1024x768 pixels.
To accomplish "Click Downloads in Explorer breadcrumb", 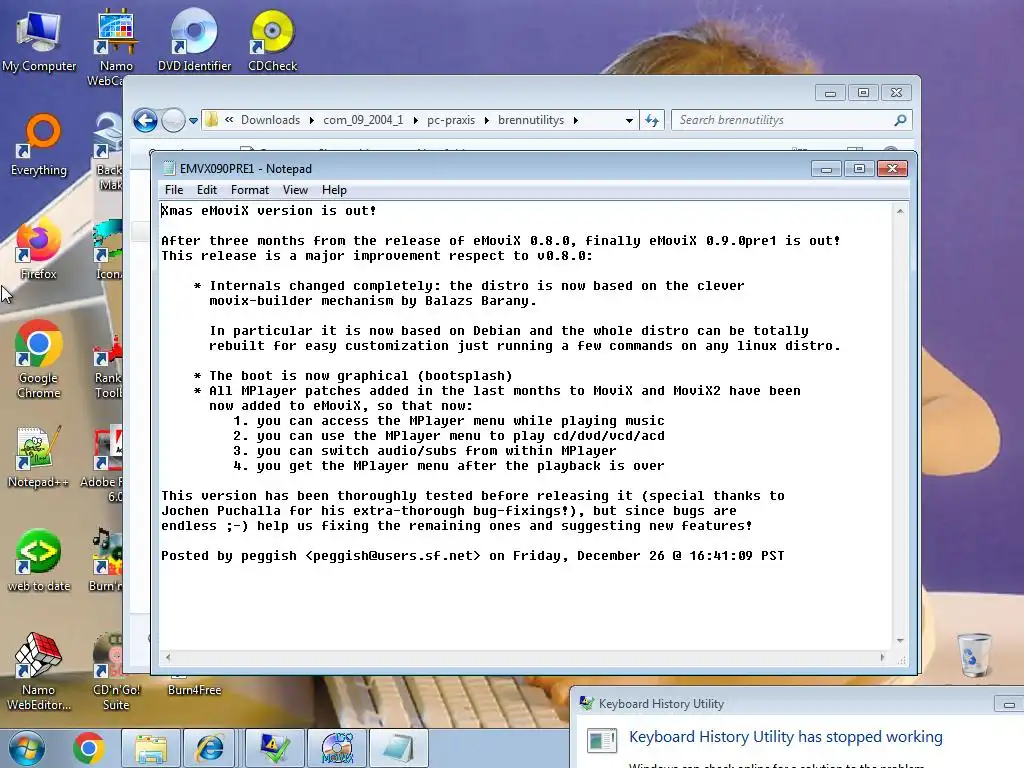I will [x=270, y=120].
